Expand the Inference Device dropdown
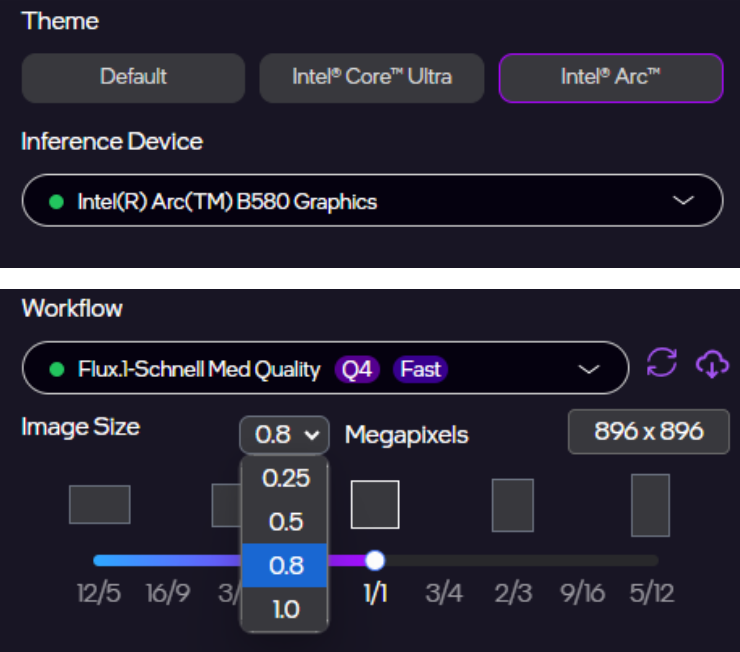Screen dimensions: 740x652 point(683,201)
